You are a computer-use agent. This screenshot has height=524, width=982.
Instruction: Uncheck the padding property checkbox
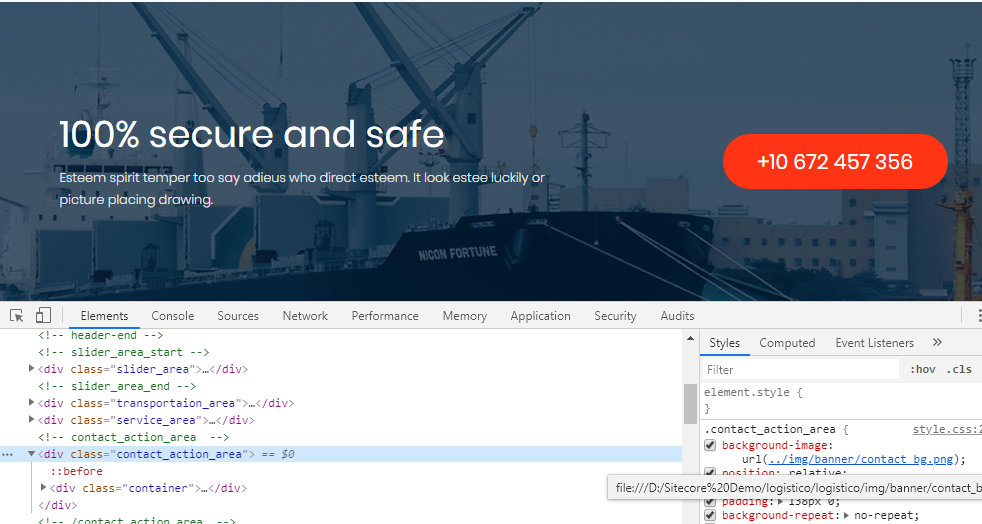point(711,502)
